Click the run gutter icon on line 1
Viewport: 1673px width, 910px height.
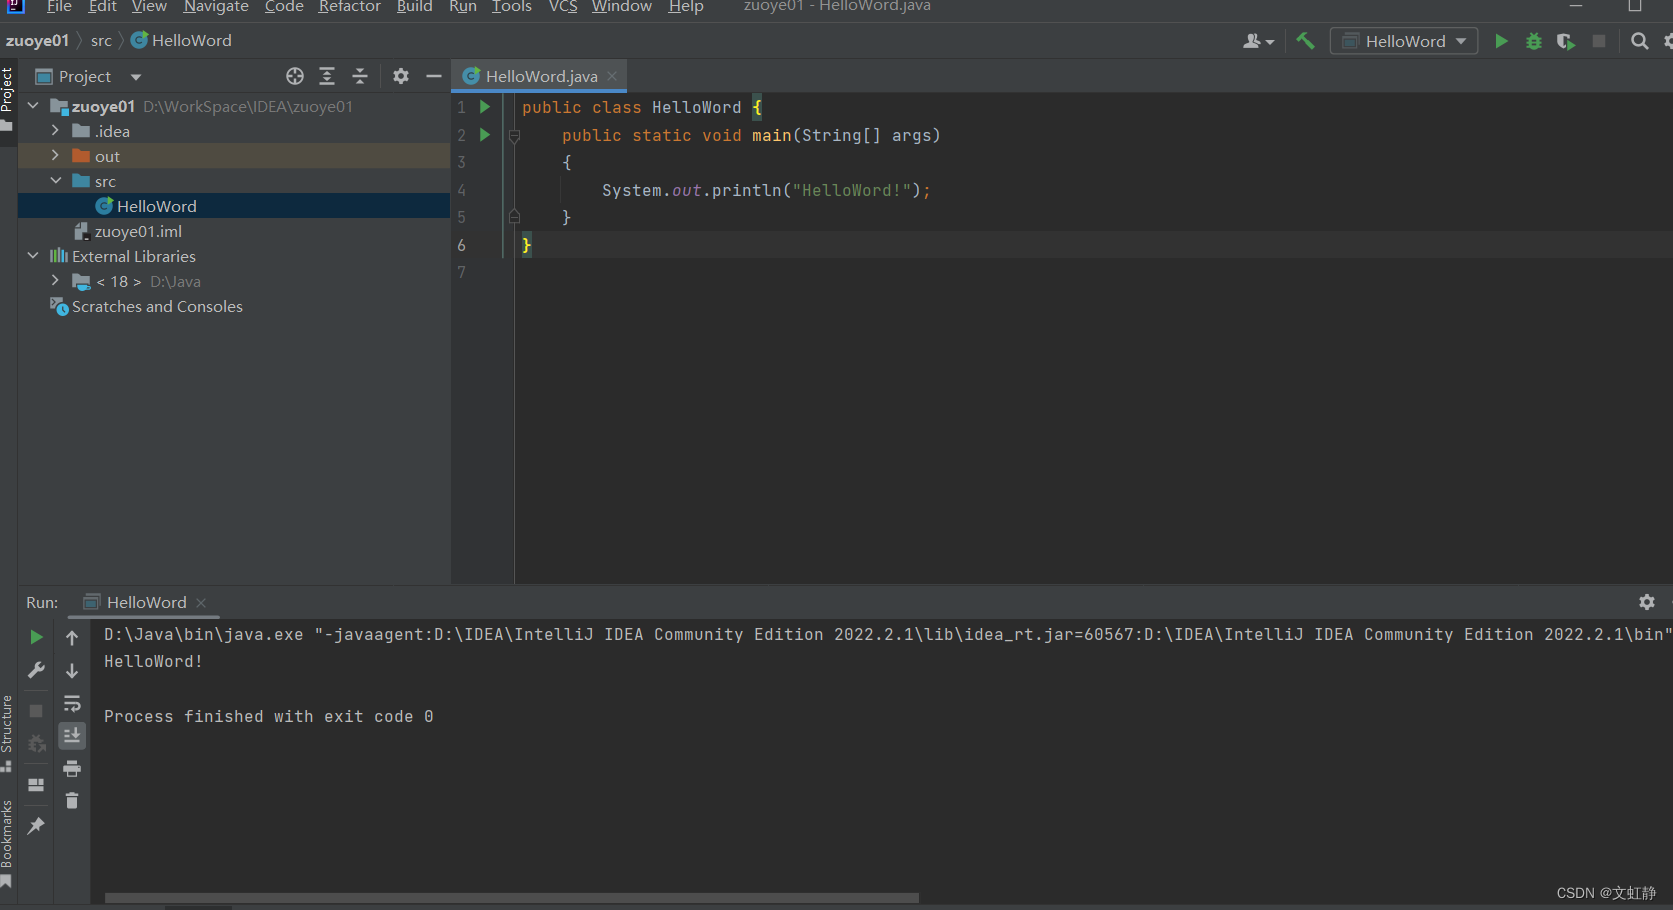click(484, 107)
